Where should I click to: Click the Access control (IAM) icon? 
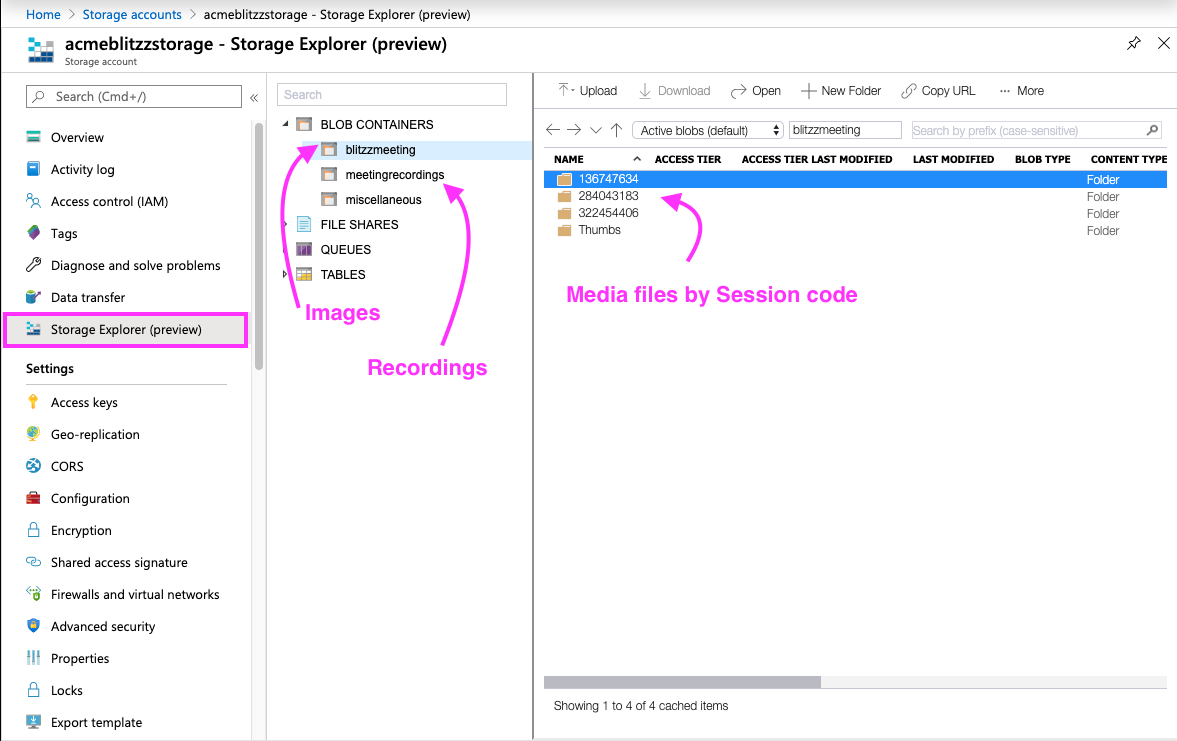coord(33,200)
